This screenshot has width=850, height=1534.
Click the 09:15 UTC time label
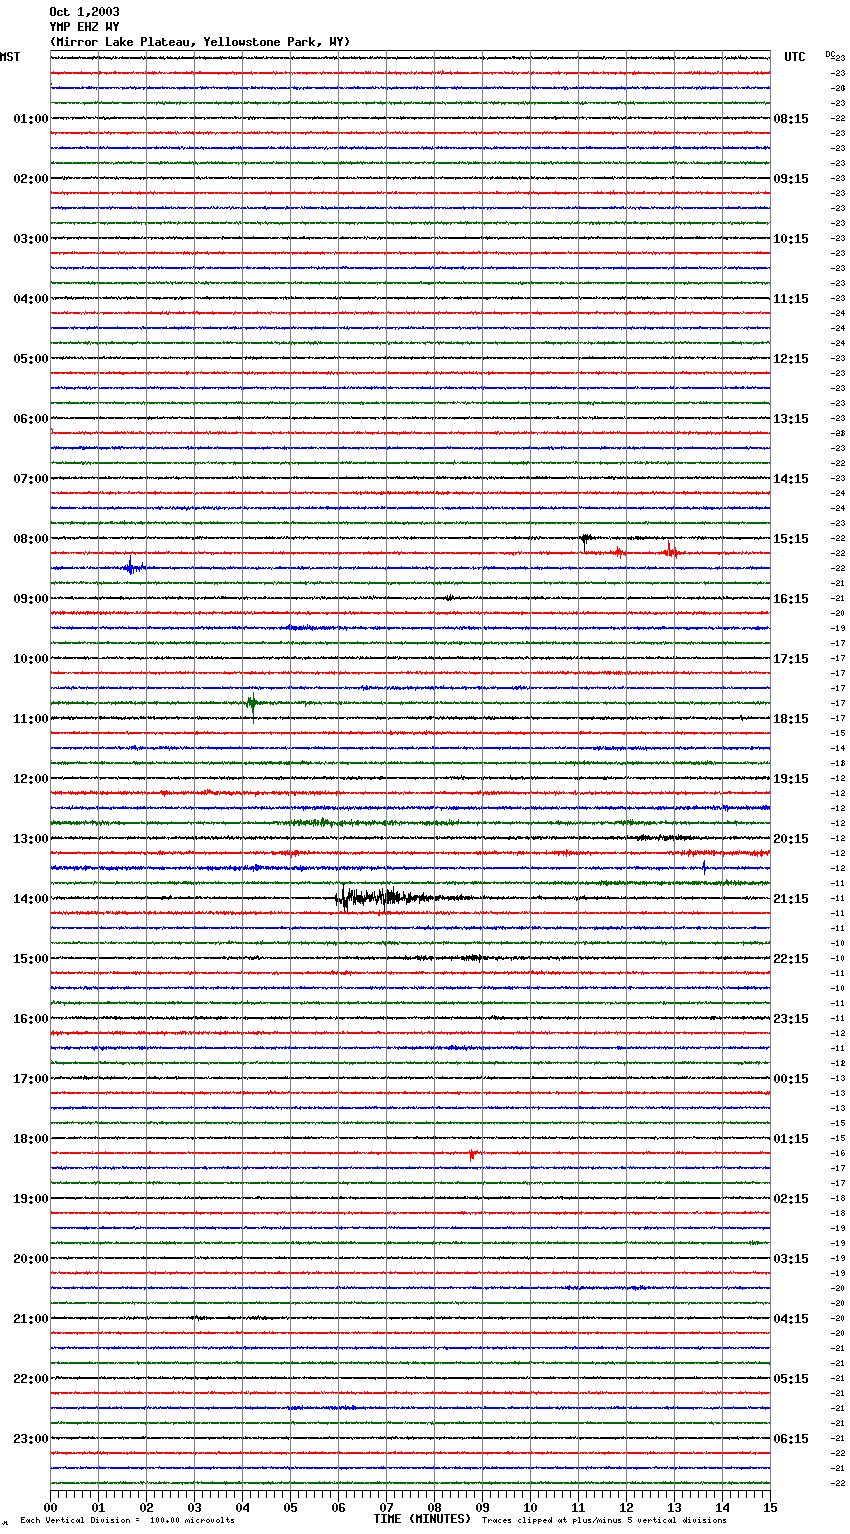click(791, 179)
